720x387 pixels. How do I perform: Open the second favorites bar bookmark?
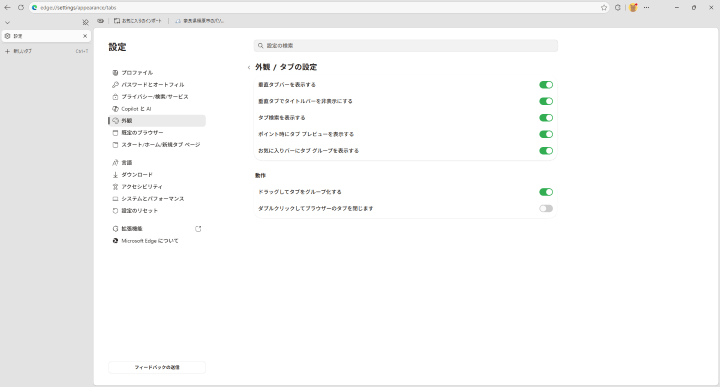coord(199,21)
